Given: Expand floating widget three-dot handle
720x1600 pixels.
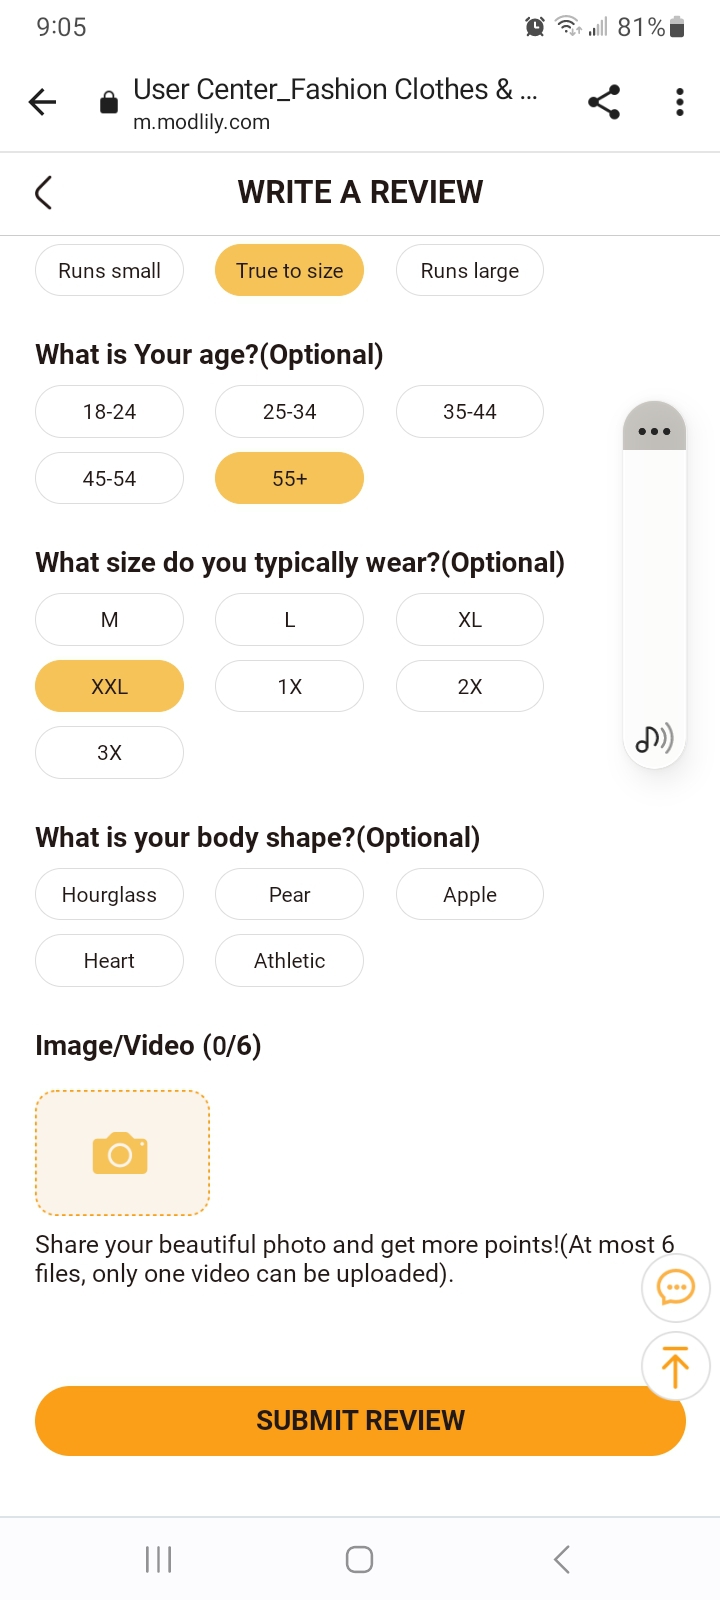Looking at the screenshot, I should pos(654,431).
